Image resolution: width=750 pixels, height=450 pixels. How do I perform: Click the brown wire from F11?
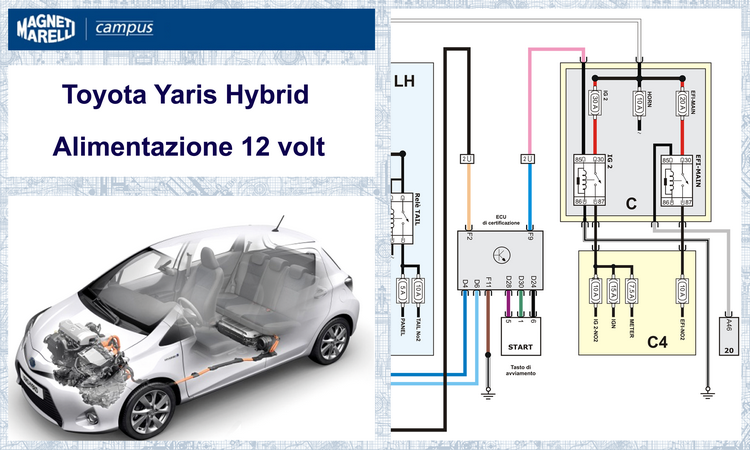click(488, 321)
